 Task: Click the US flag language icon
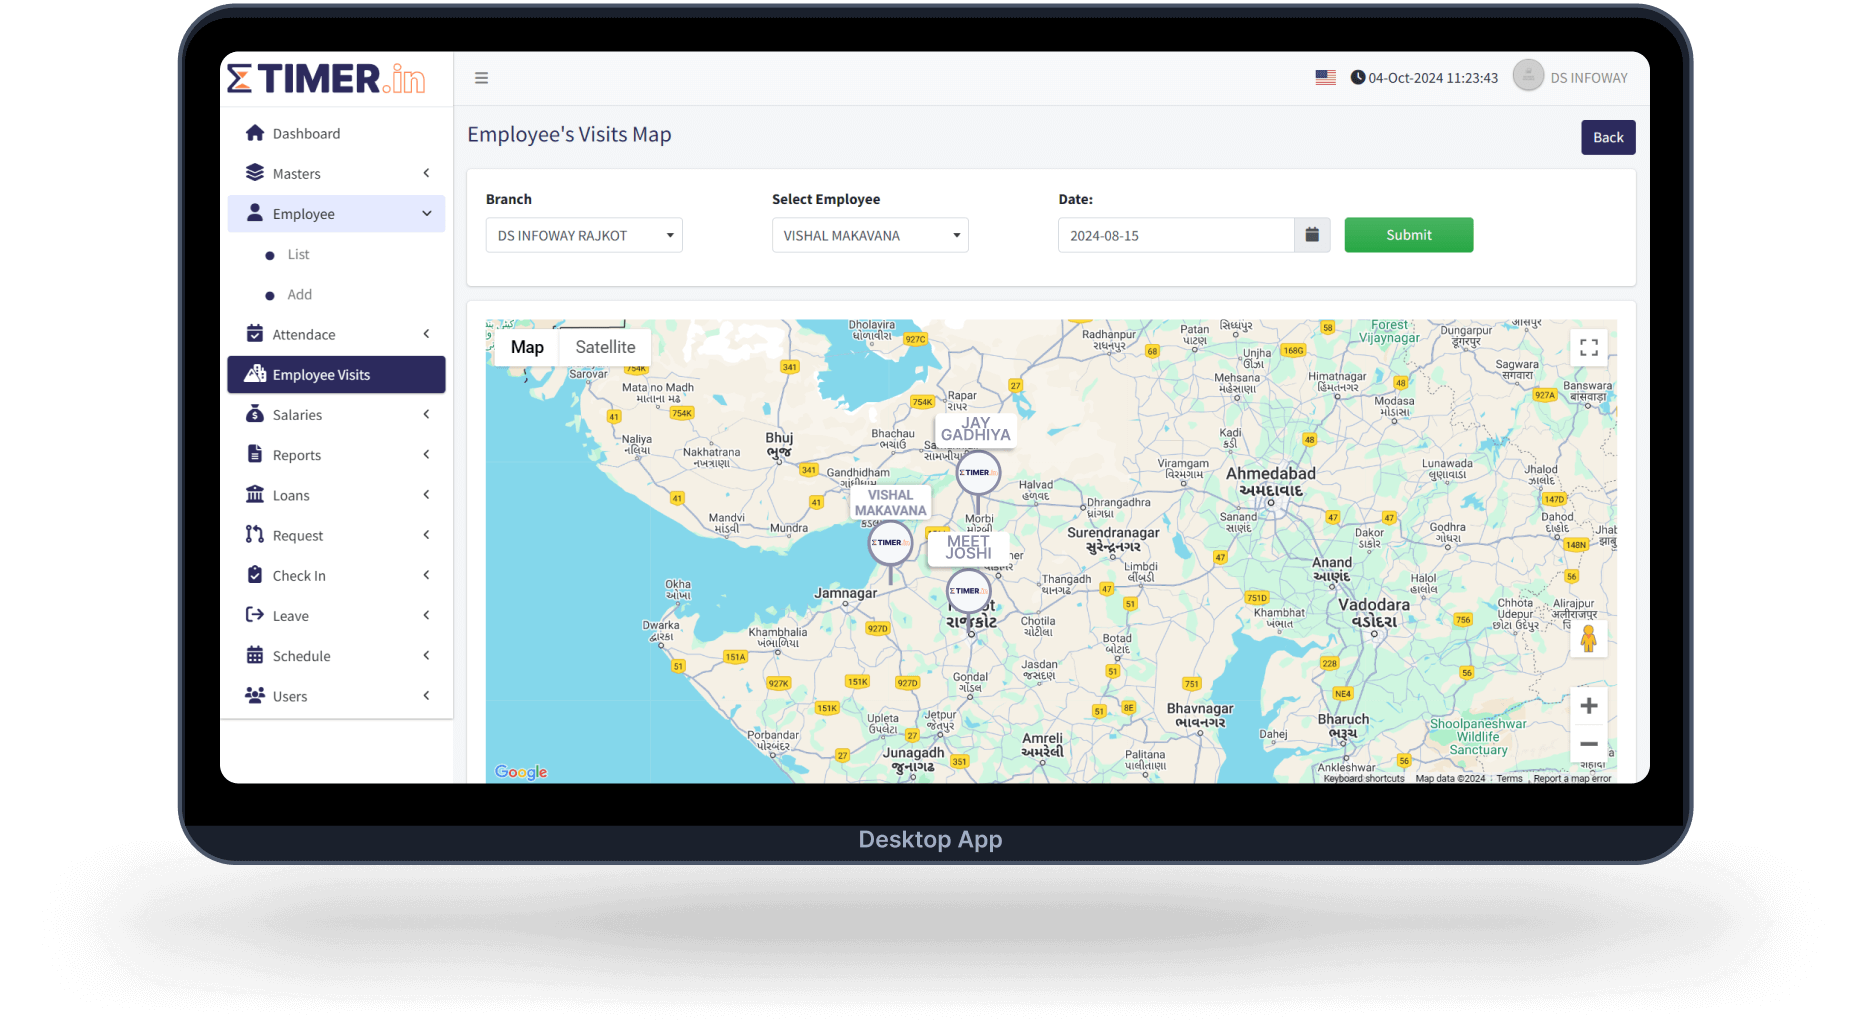point(1325,78)
